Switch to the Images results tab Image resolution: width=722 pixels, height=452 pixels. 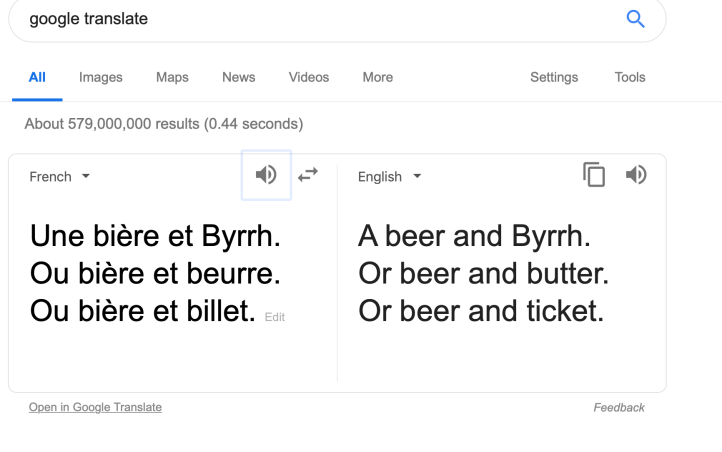tap(100, 77)
